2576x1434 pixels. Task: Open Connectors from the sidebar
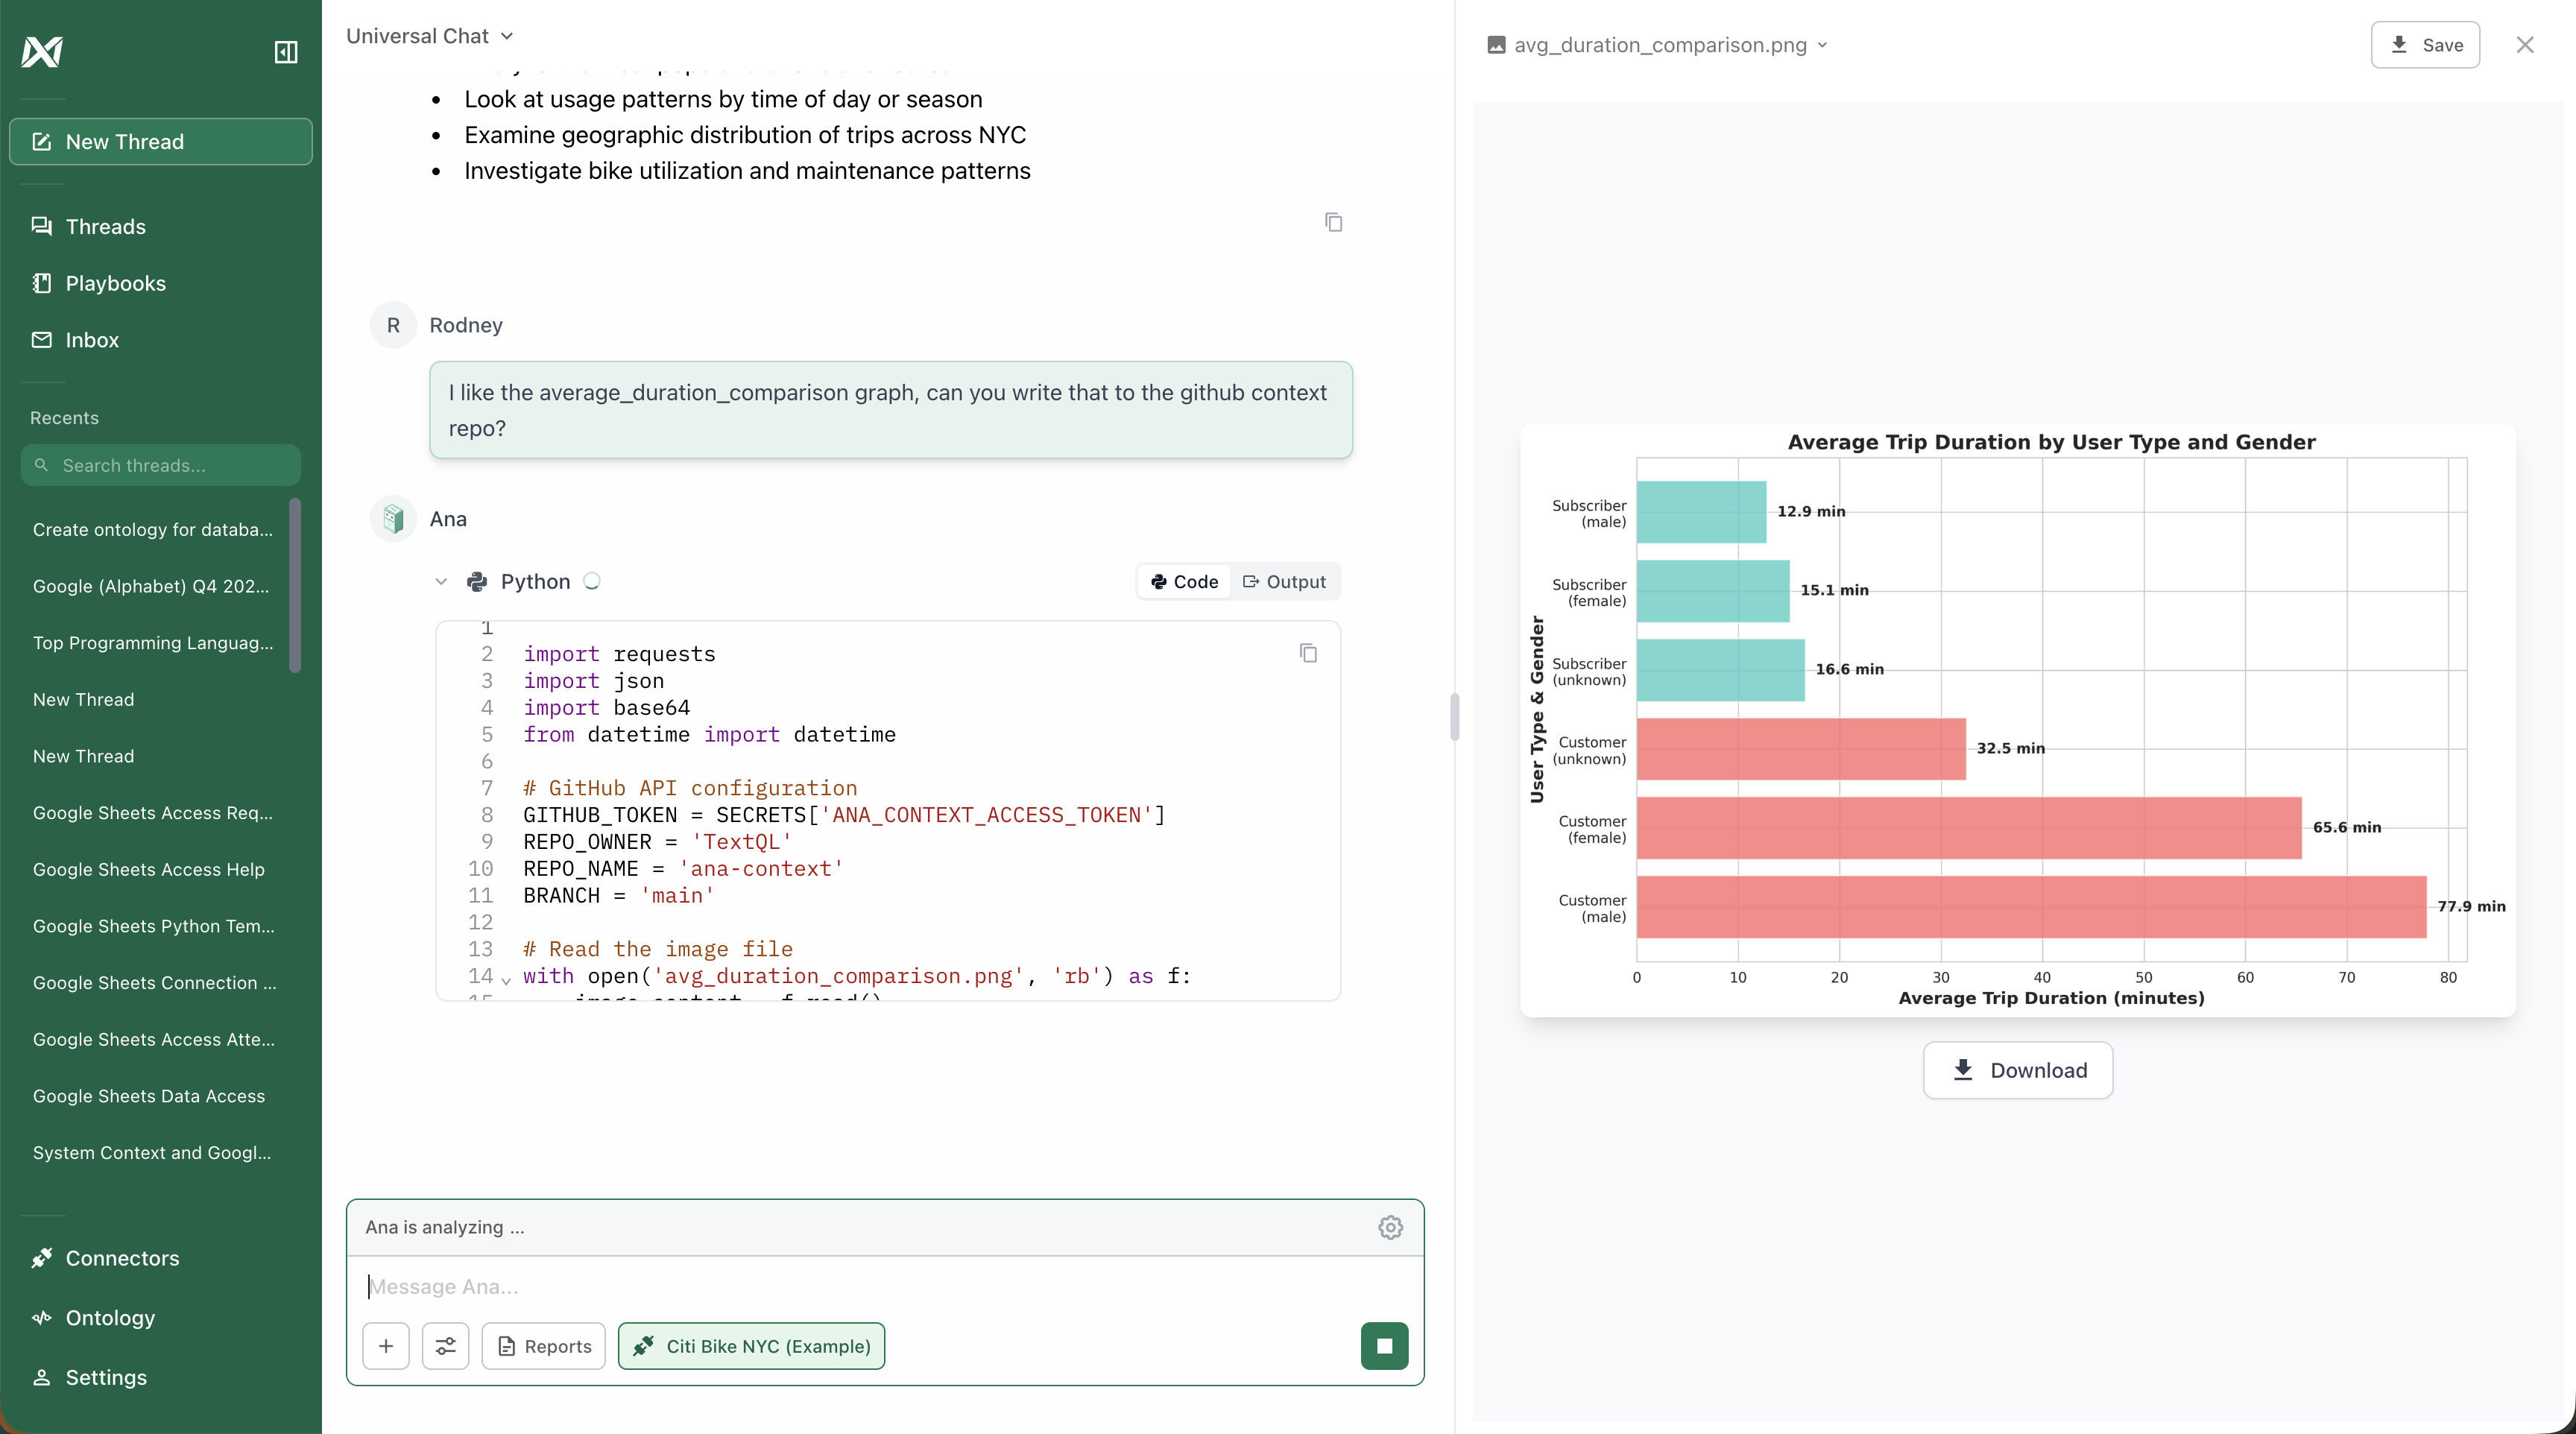[x=122, y=1258]
